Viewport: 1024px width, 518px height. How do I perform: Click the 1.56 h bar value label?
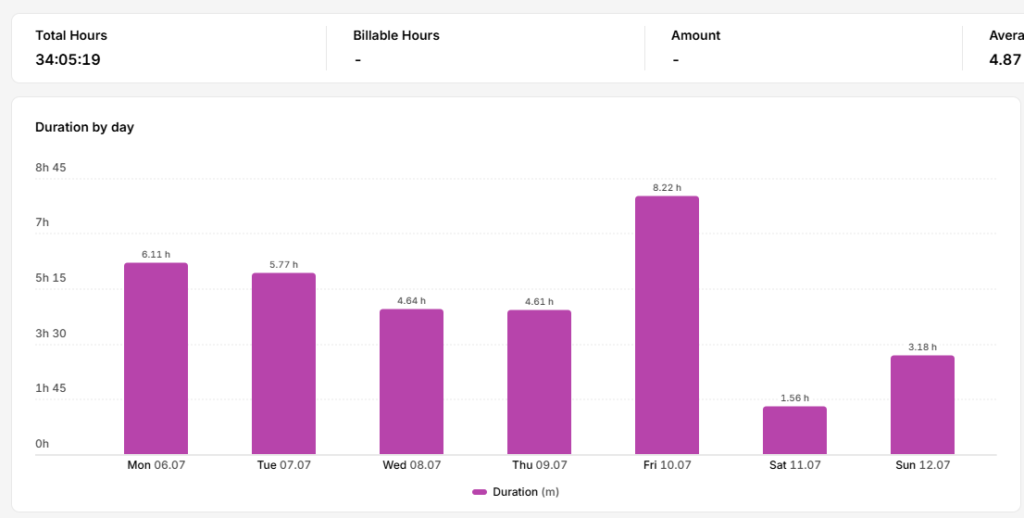click(x=795, y=398)
